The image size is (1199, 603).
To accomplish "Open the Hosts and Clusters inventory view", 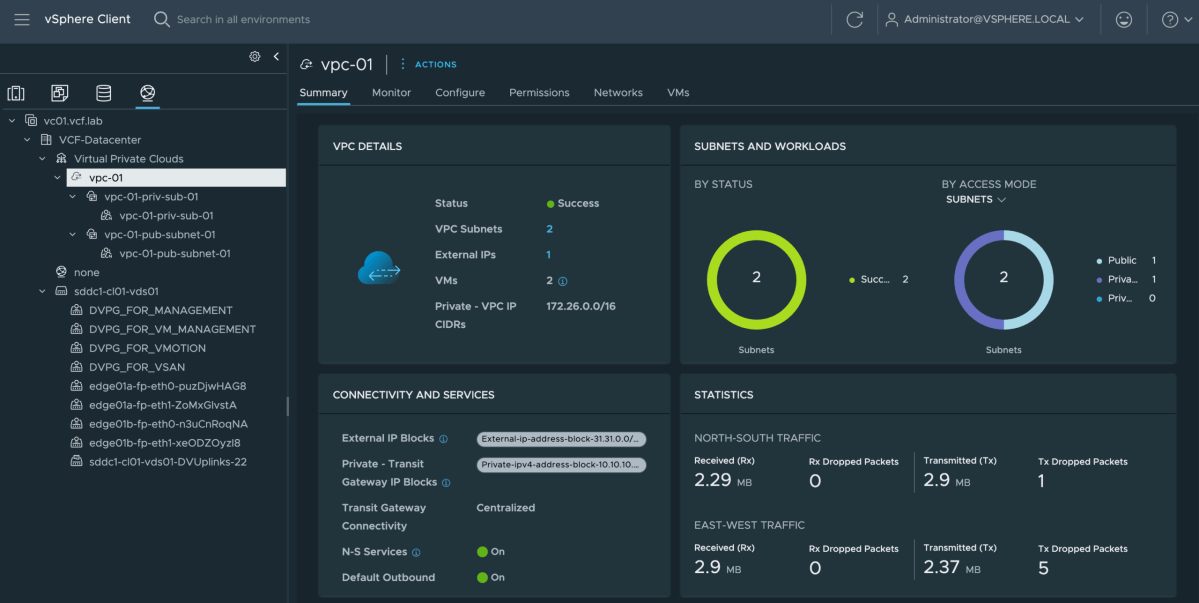I will [x=16, y=92].
